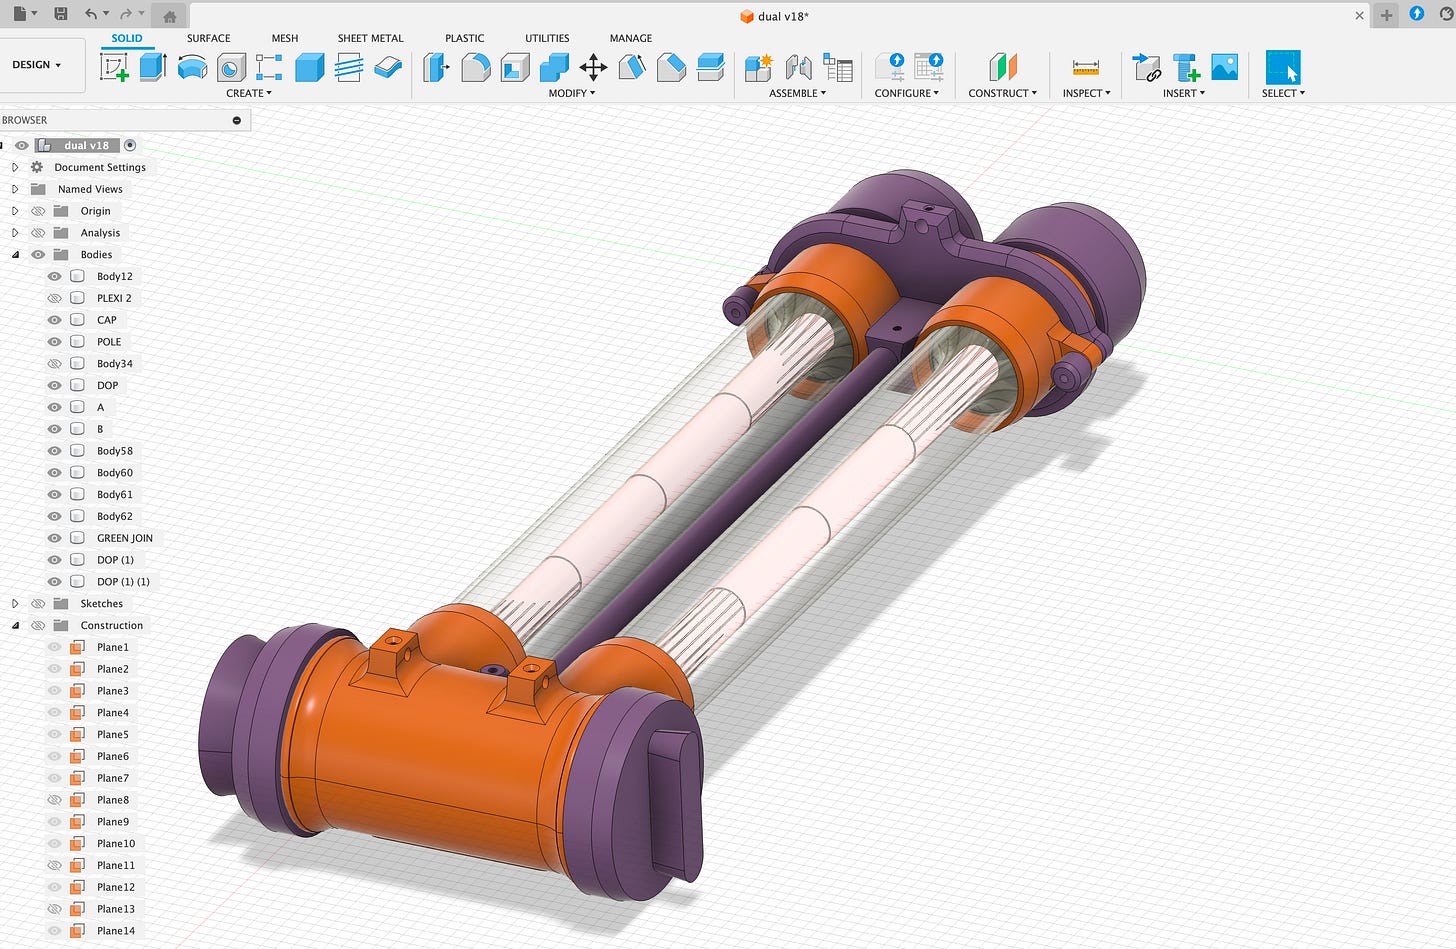
Task: Click the Measure ruler icon under Inspect
Action: (x=1086, y=67)
